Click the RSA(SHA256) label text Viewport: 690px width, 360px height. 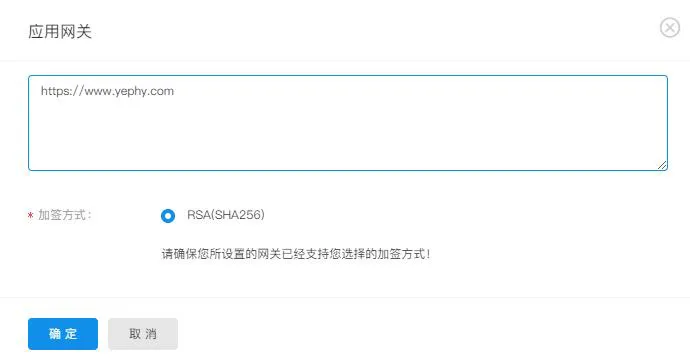click(x=226, y=215)
